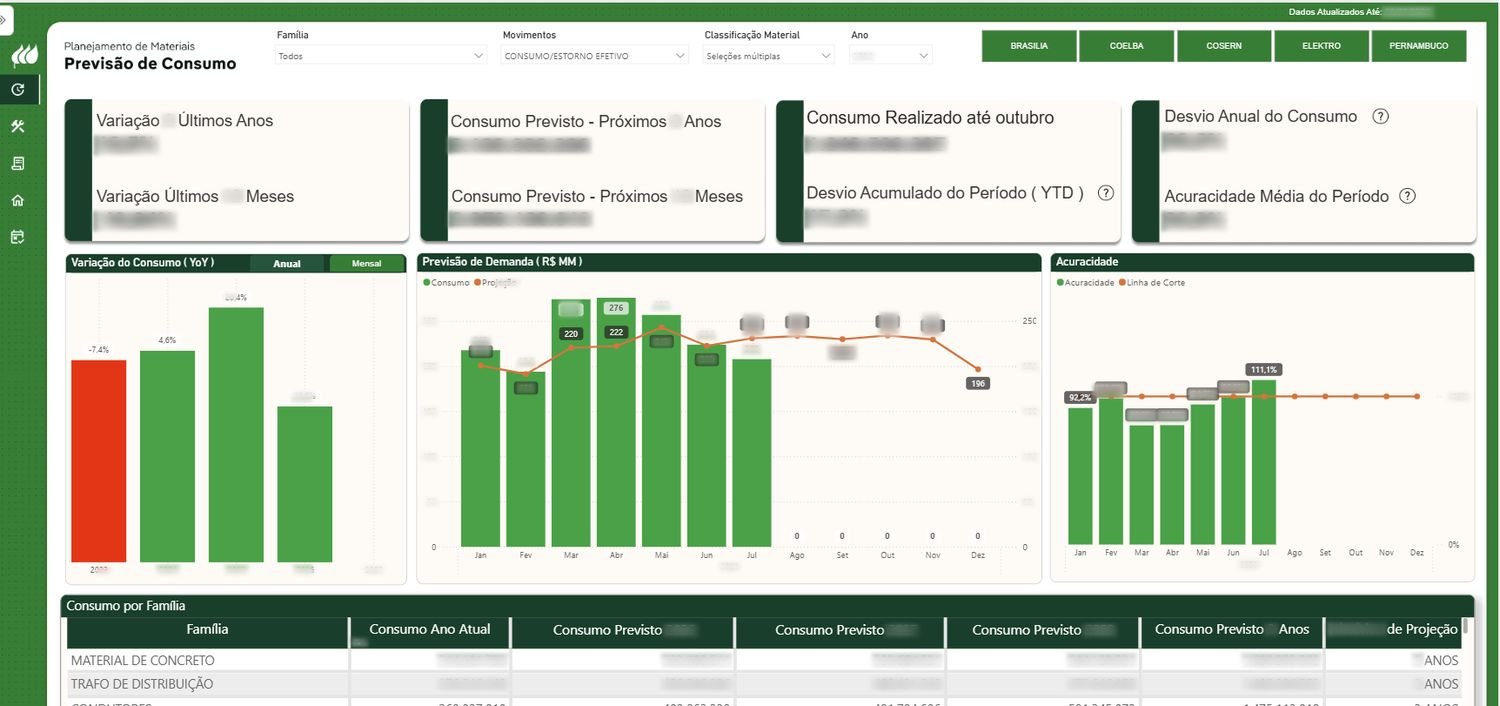Open the consumption forecast page (clock icon)
The height and width of the screenshot is (706, 1500).
(18, 90)
